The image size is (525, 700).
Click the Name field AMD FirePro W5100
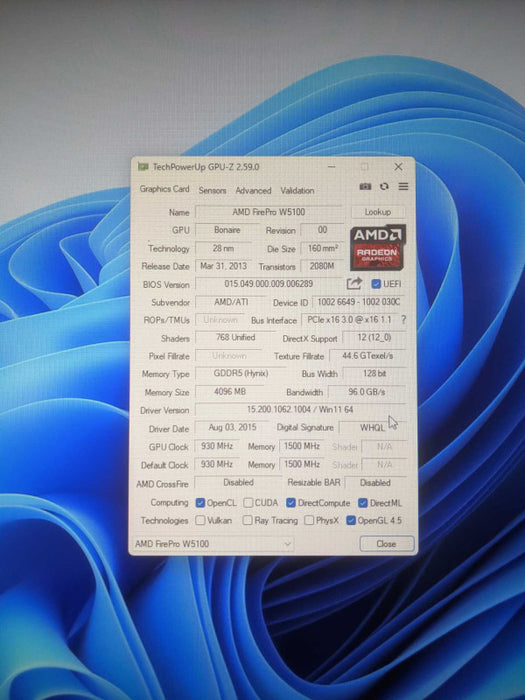point(269,212)
